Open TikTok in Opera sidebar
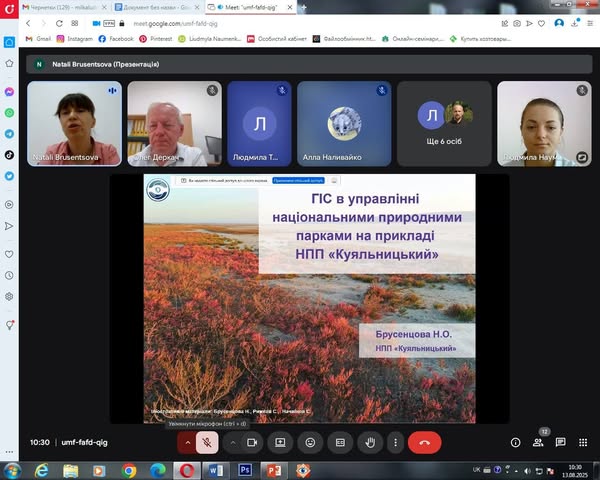Screen dimensions: 600x480 9,155
